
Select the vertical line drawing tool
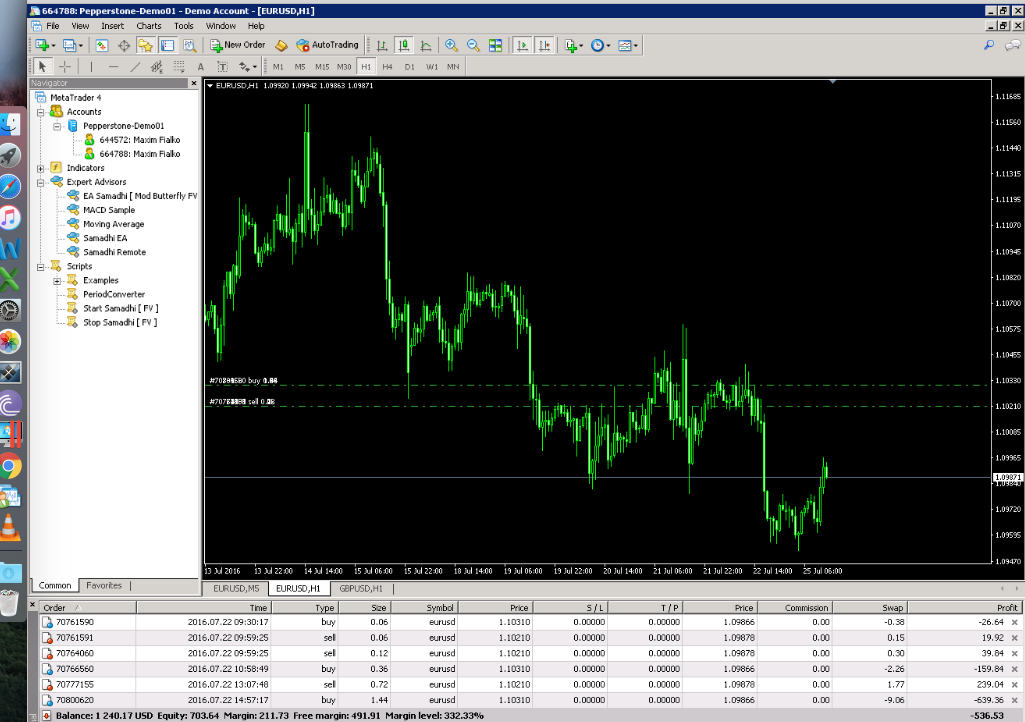[x=92, y=66]
